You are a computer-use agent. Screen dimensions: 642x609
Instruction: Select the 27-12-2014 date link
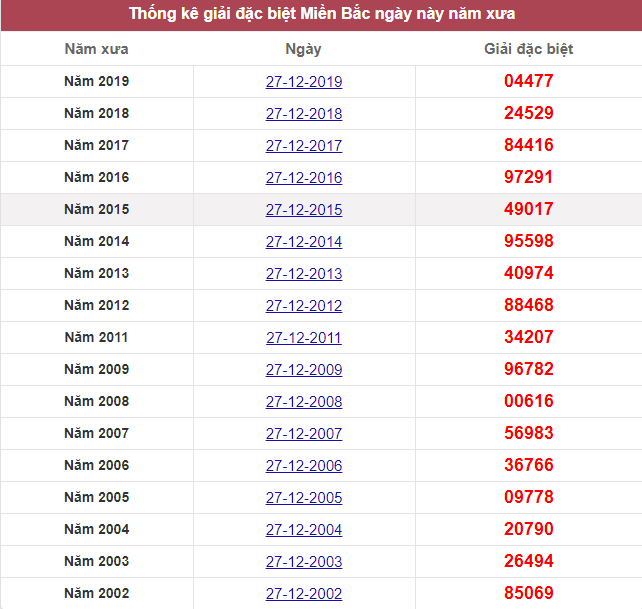tap(304, 242)
